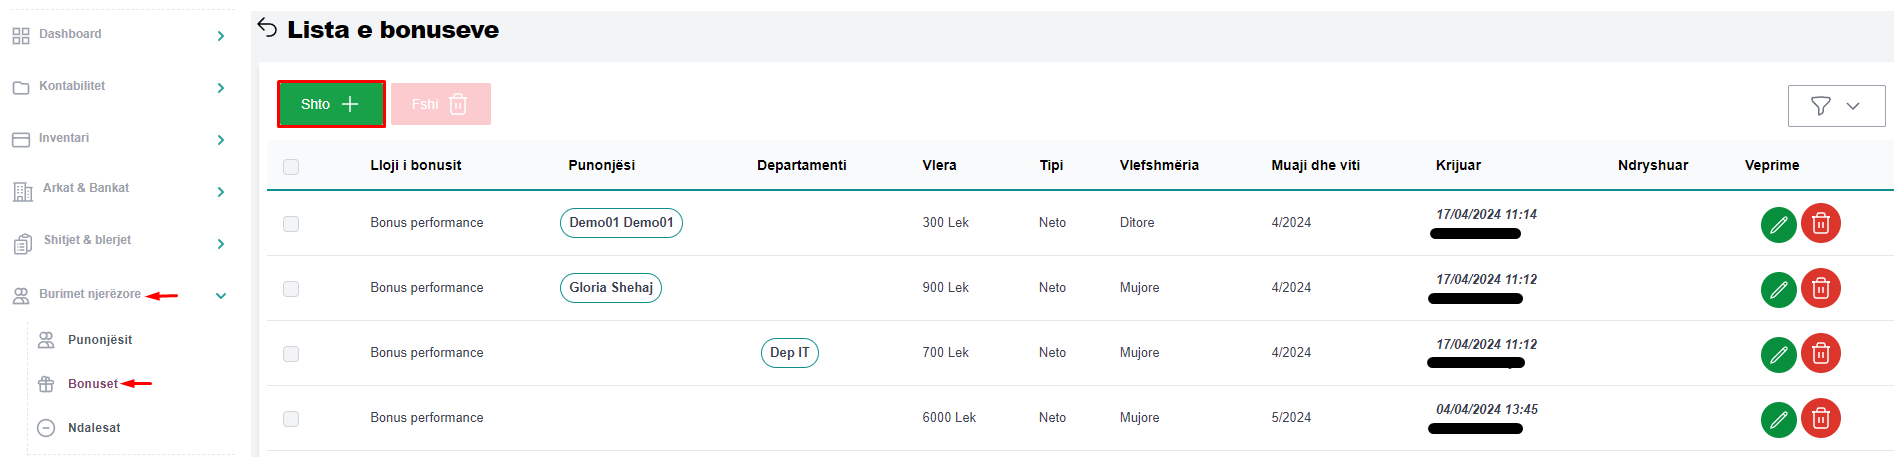
Task: Delete the Gloria Shehaj bonus row
Action: tap(1820, 289)
